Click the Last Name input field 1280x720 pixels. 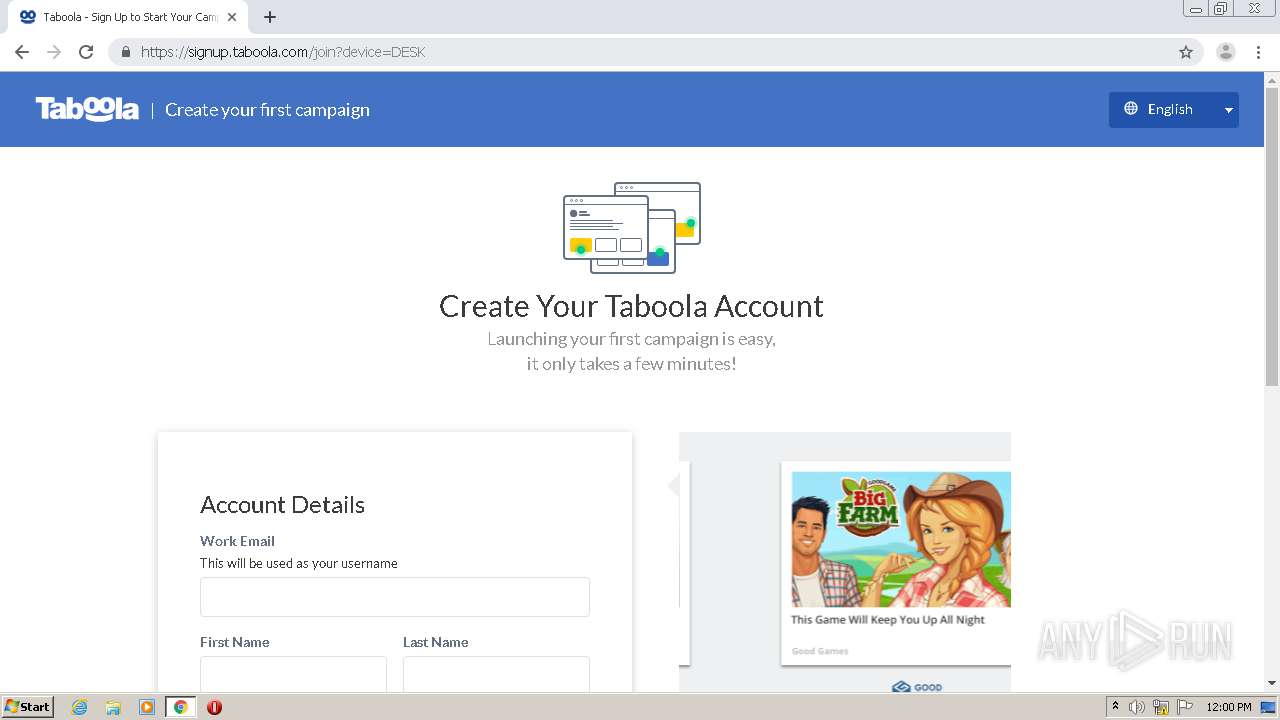click(496, 674)
